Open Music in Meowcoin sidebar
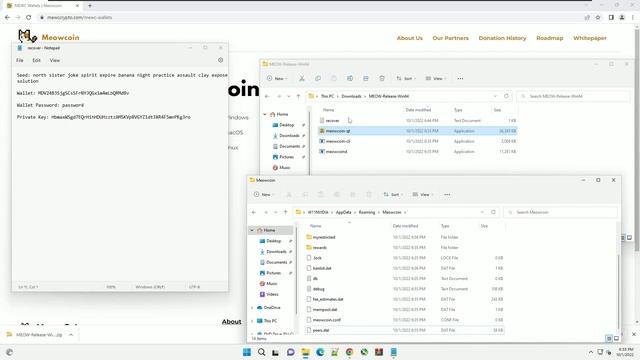 tap(269, 284)
